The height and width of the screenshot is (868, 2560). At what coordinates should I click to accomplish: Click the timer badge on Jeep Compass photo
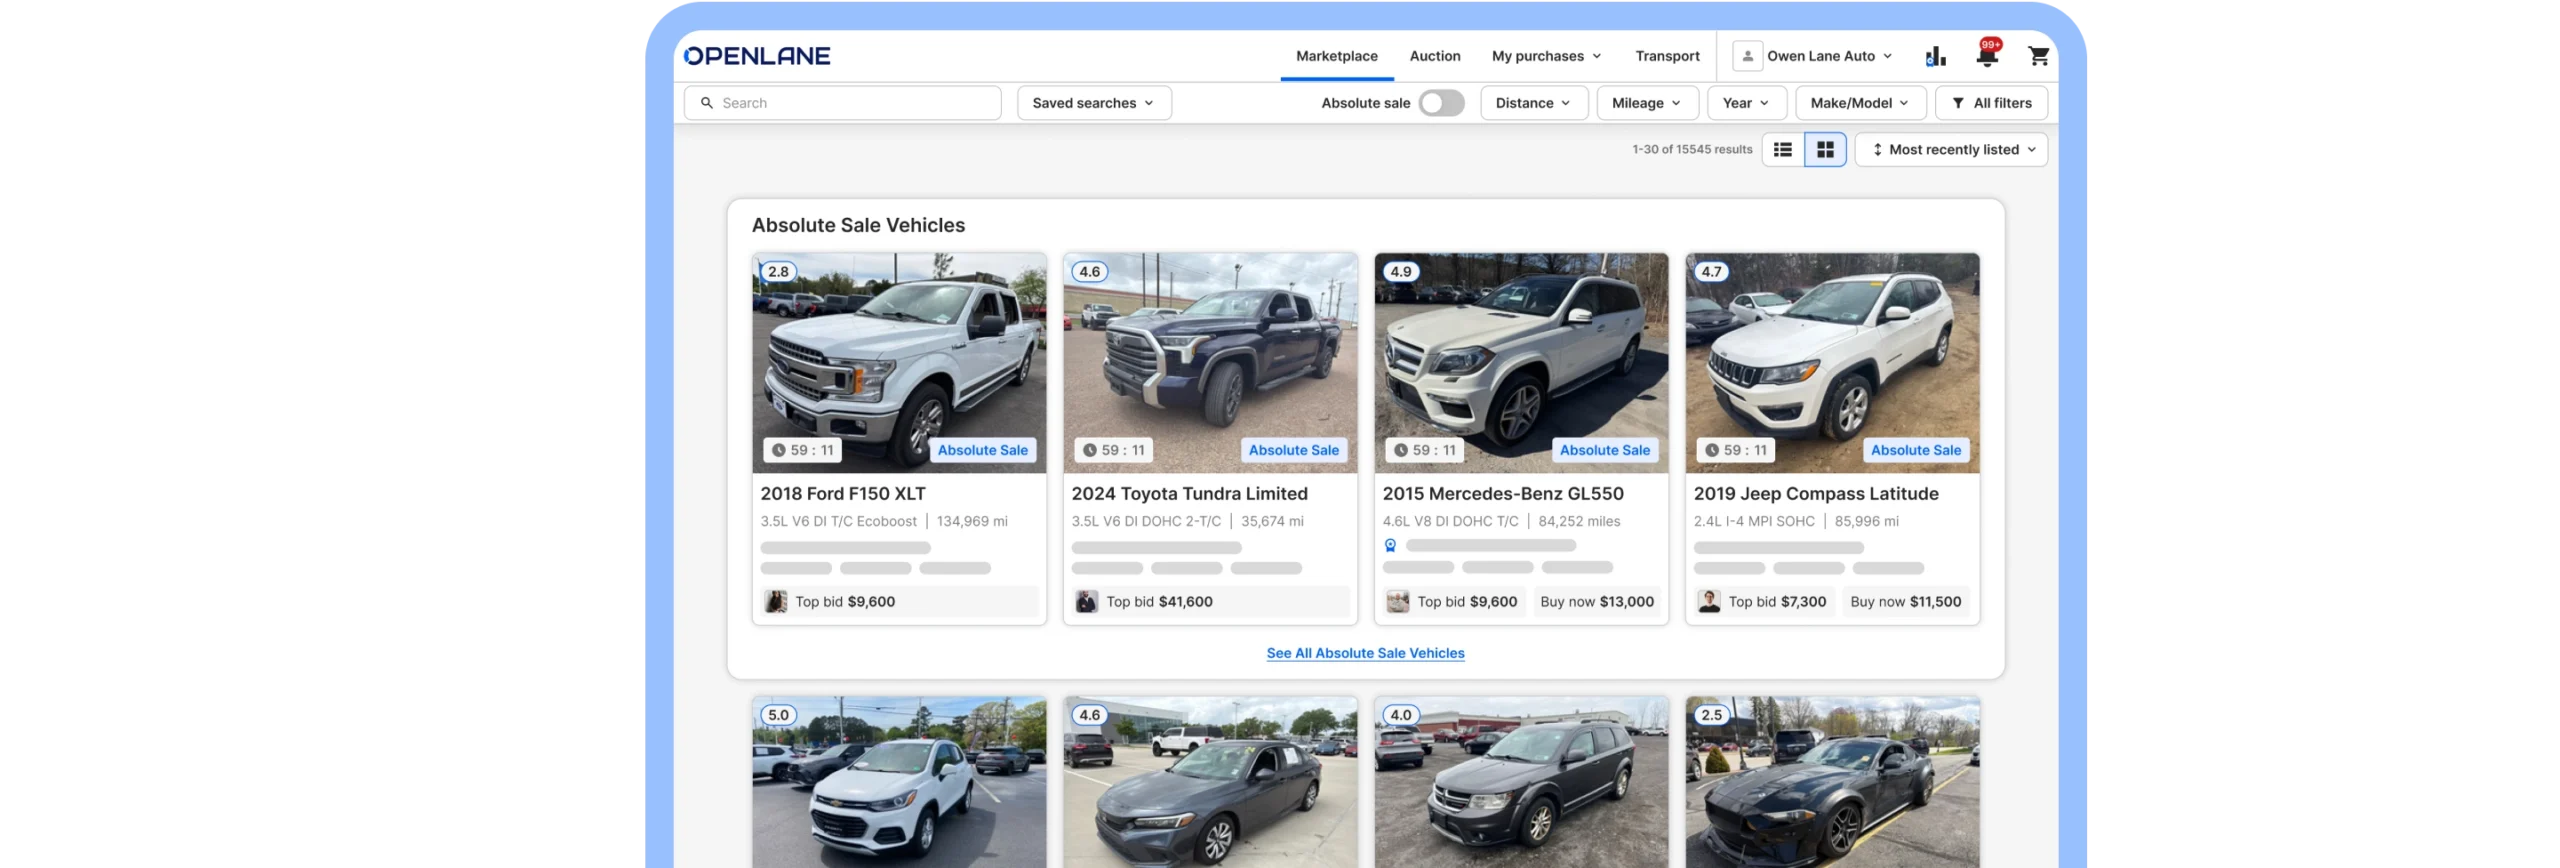click(x=1735, y=450)
